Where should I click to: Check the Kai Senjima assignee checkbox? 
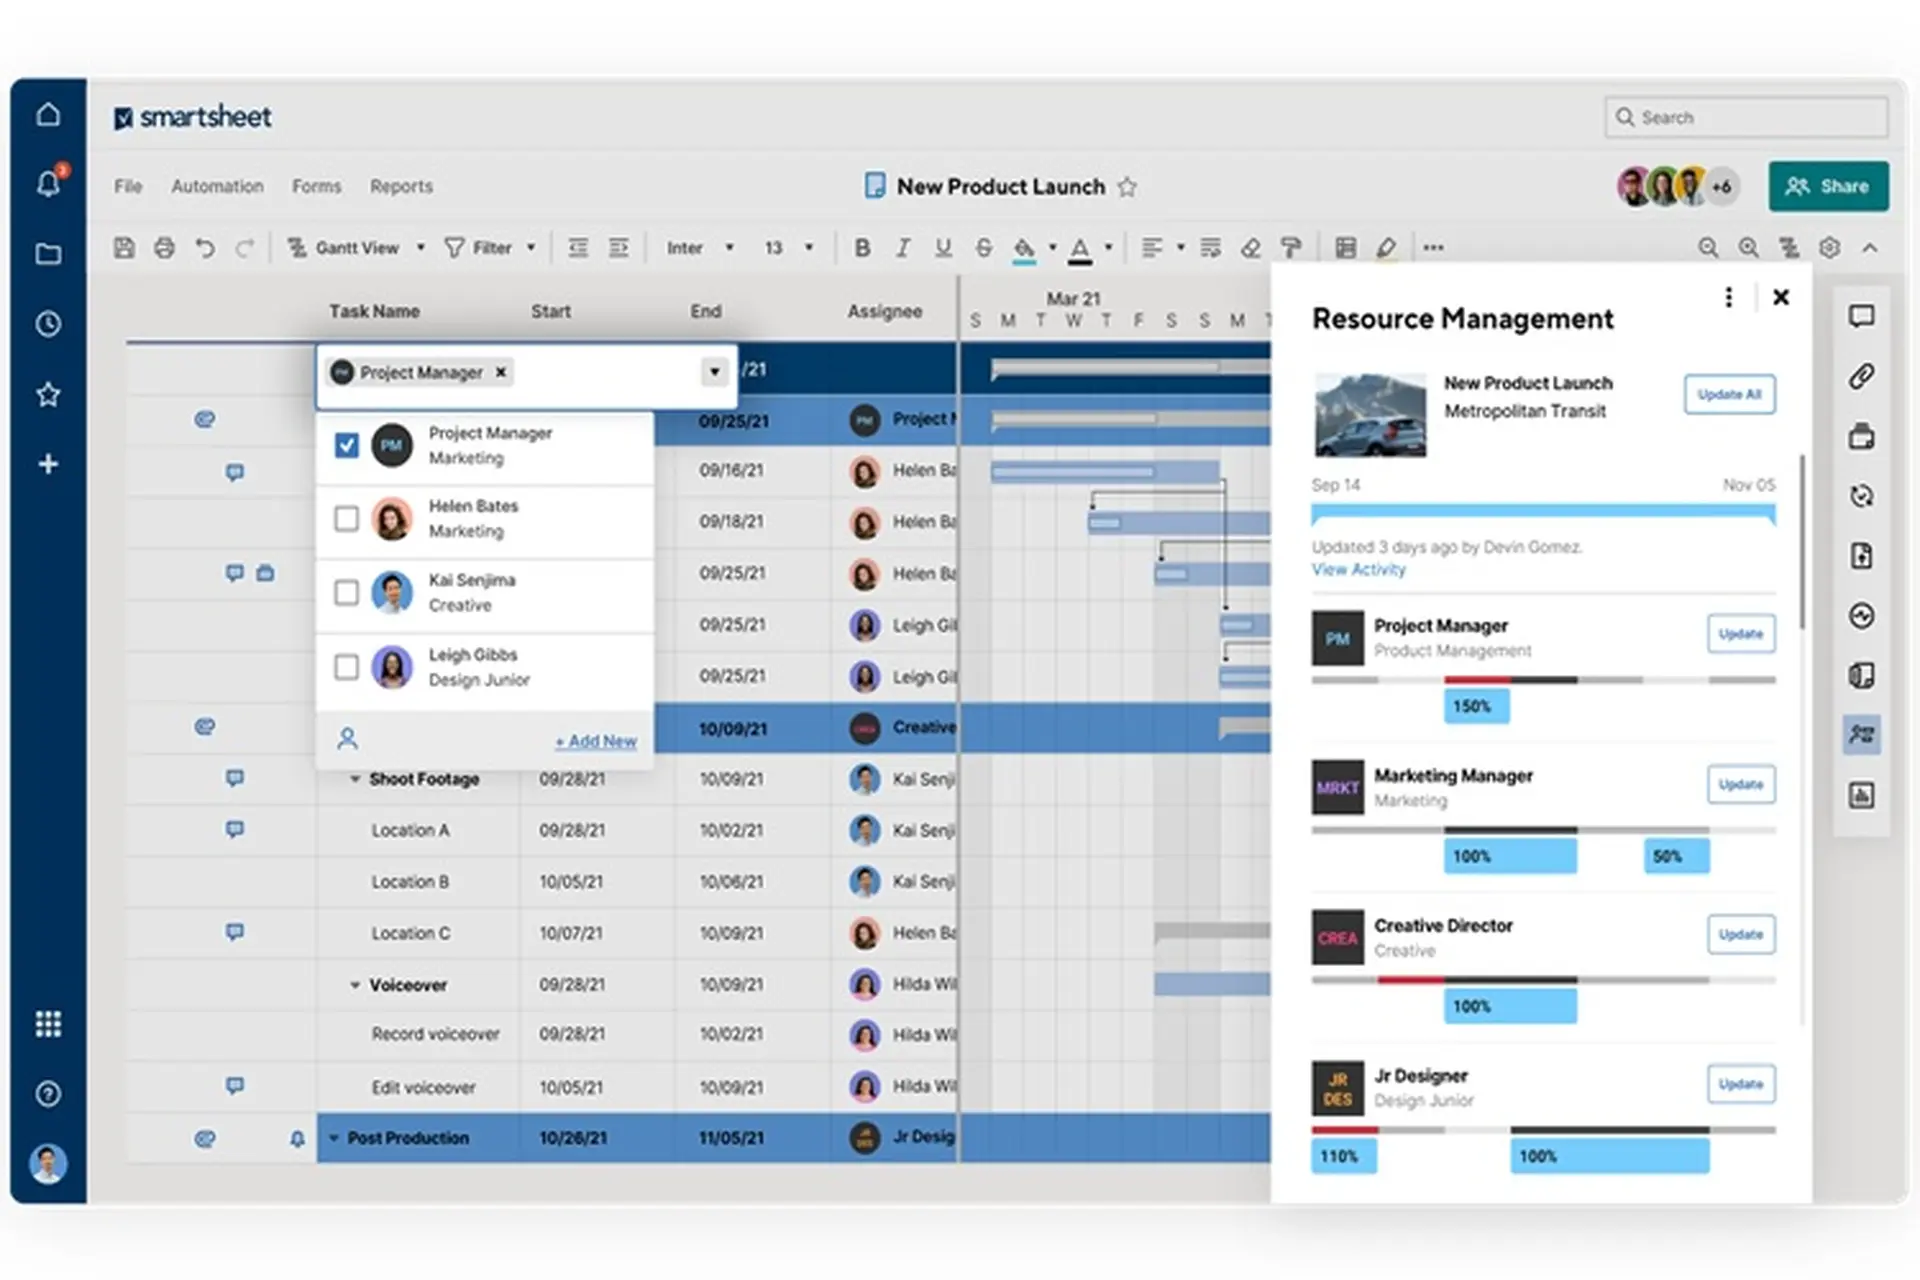coord(346,592)
